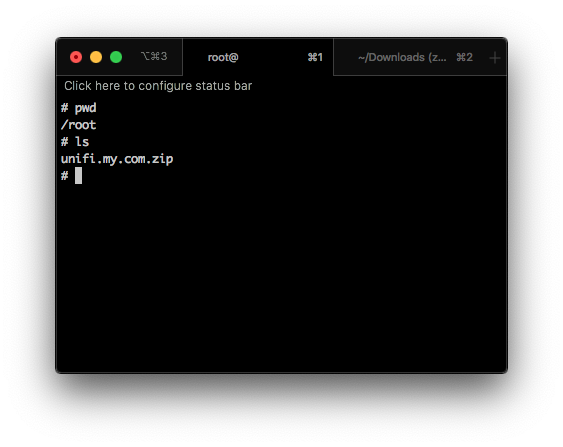Click the /root output line
563x447 pixels.
(x=79, y=125)
